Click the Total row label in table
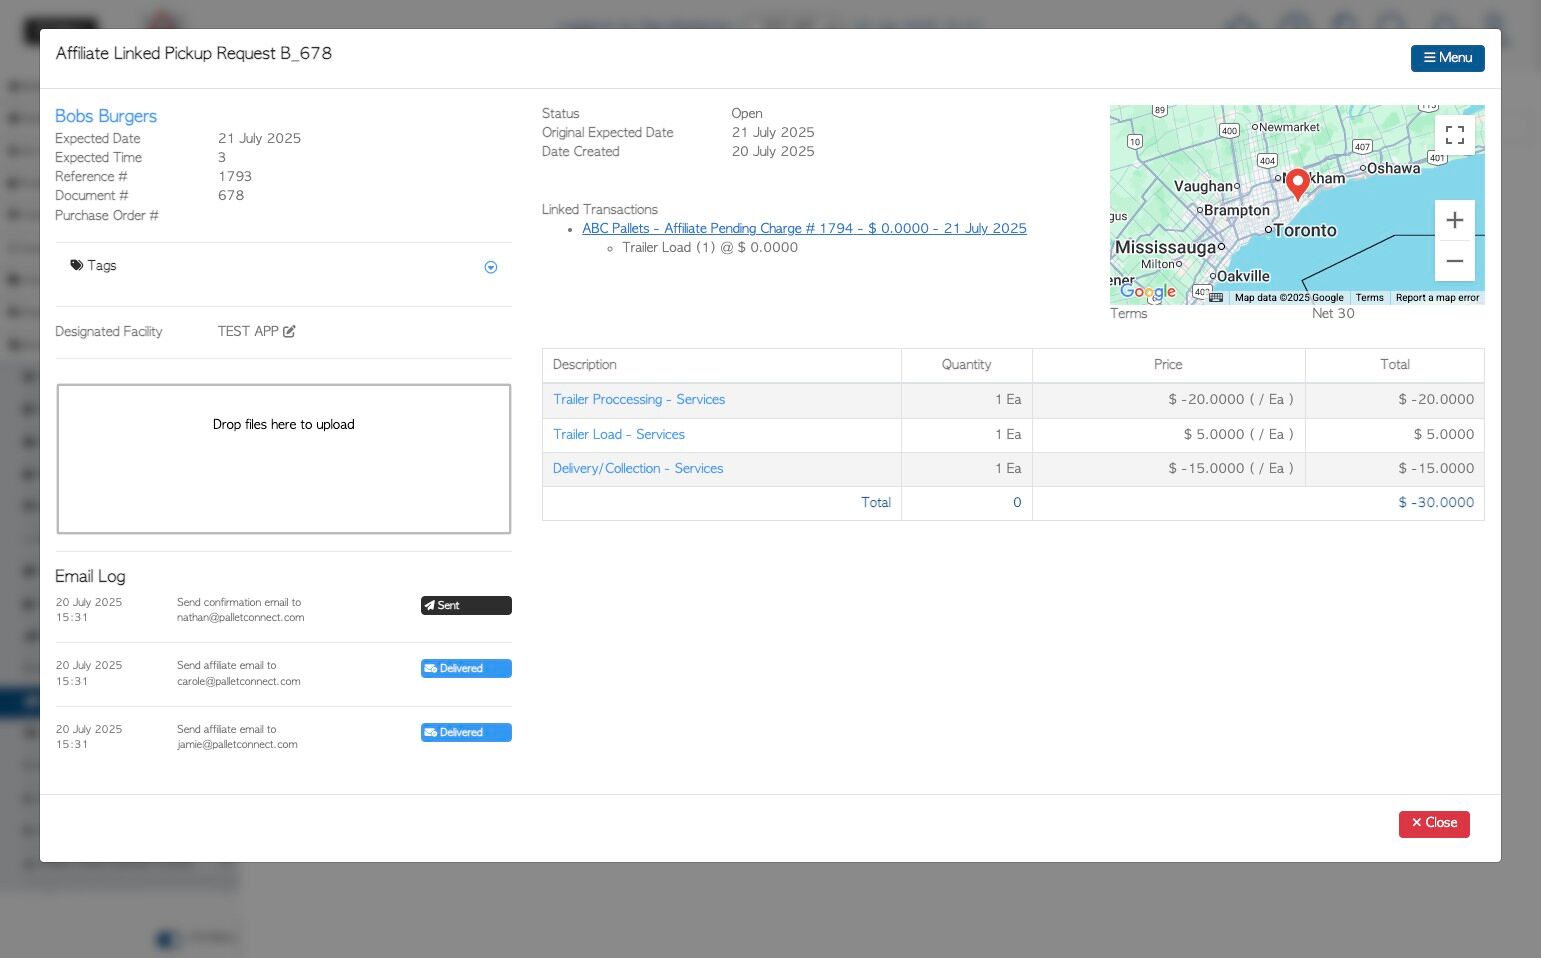Screen dimensions: 1541x958 (876, 502)
